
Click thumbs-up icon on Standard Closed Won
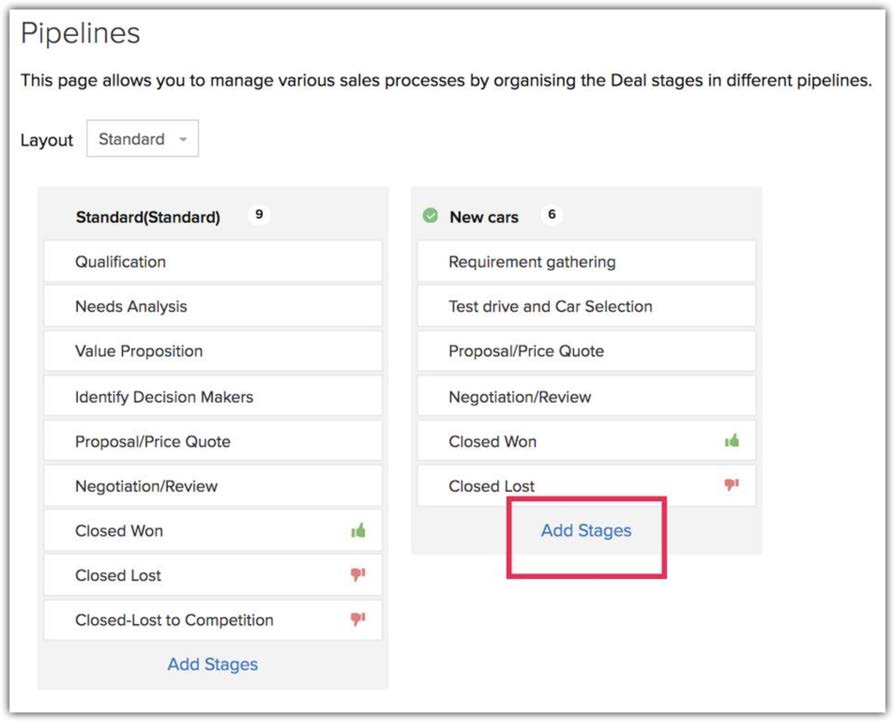click(358, 531)
